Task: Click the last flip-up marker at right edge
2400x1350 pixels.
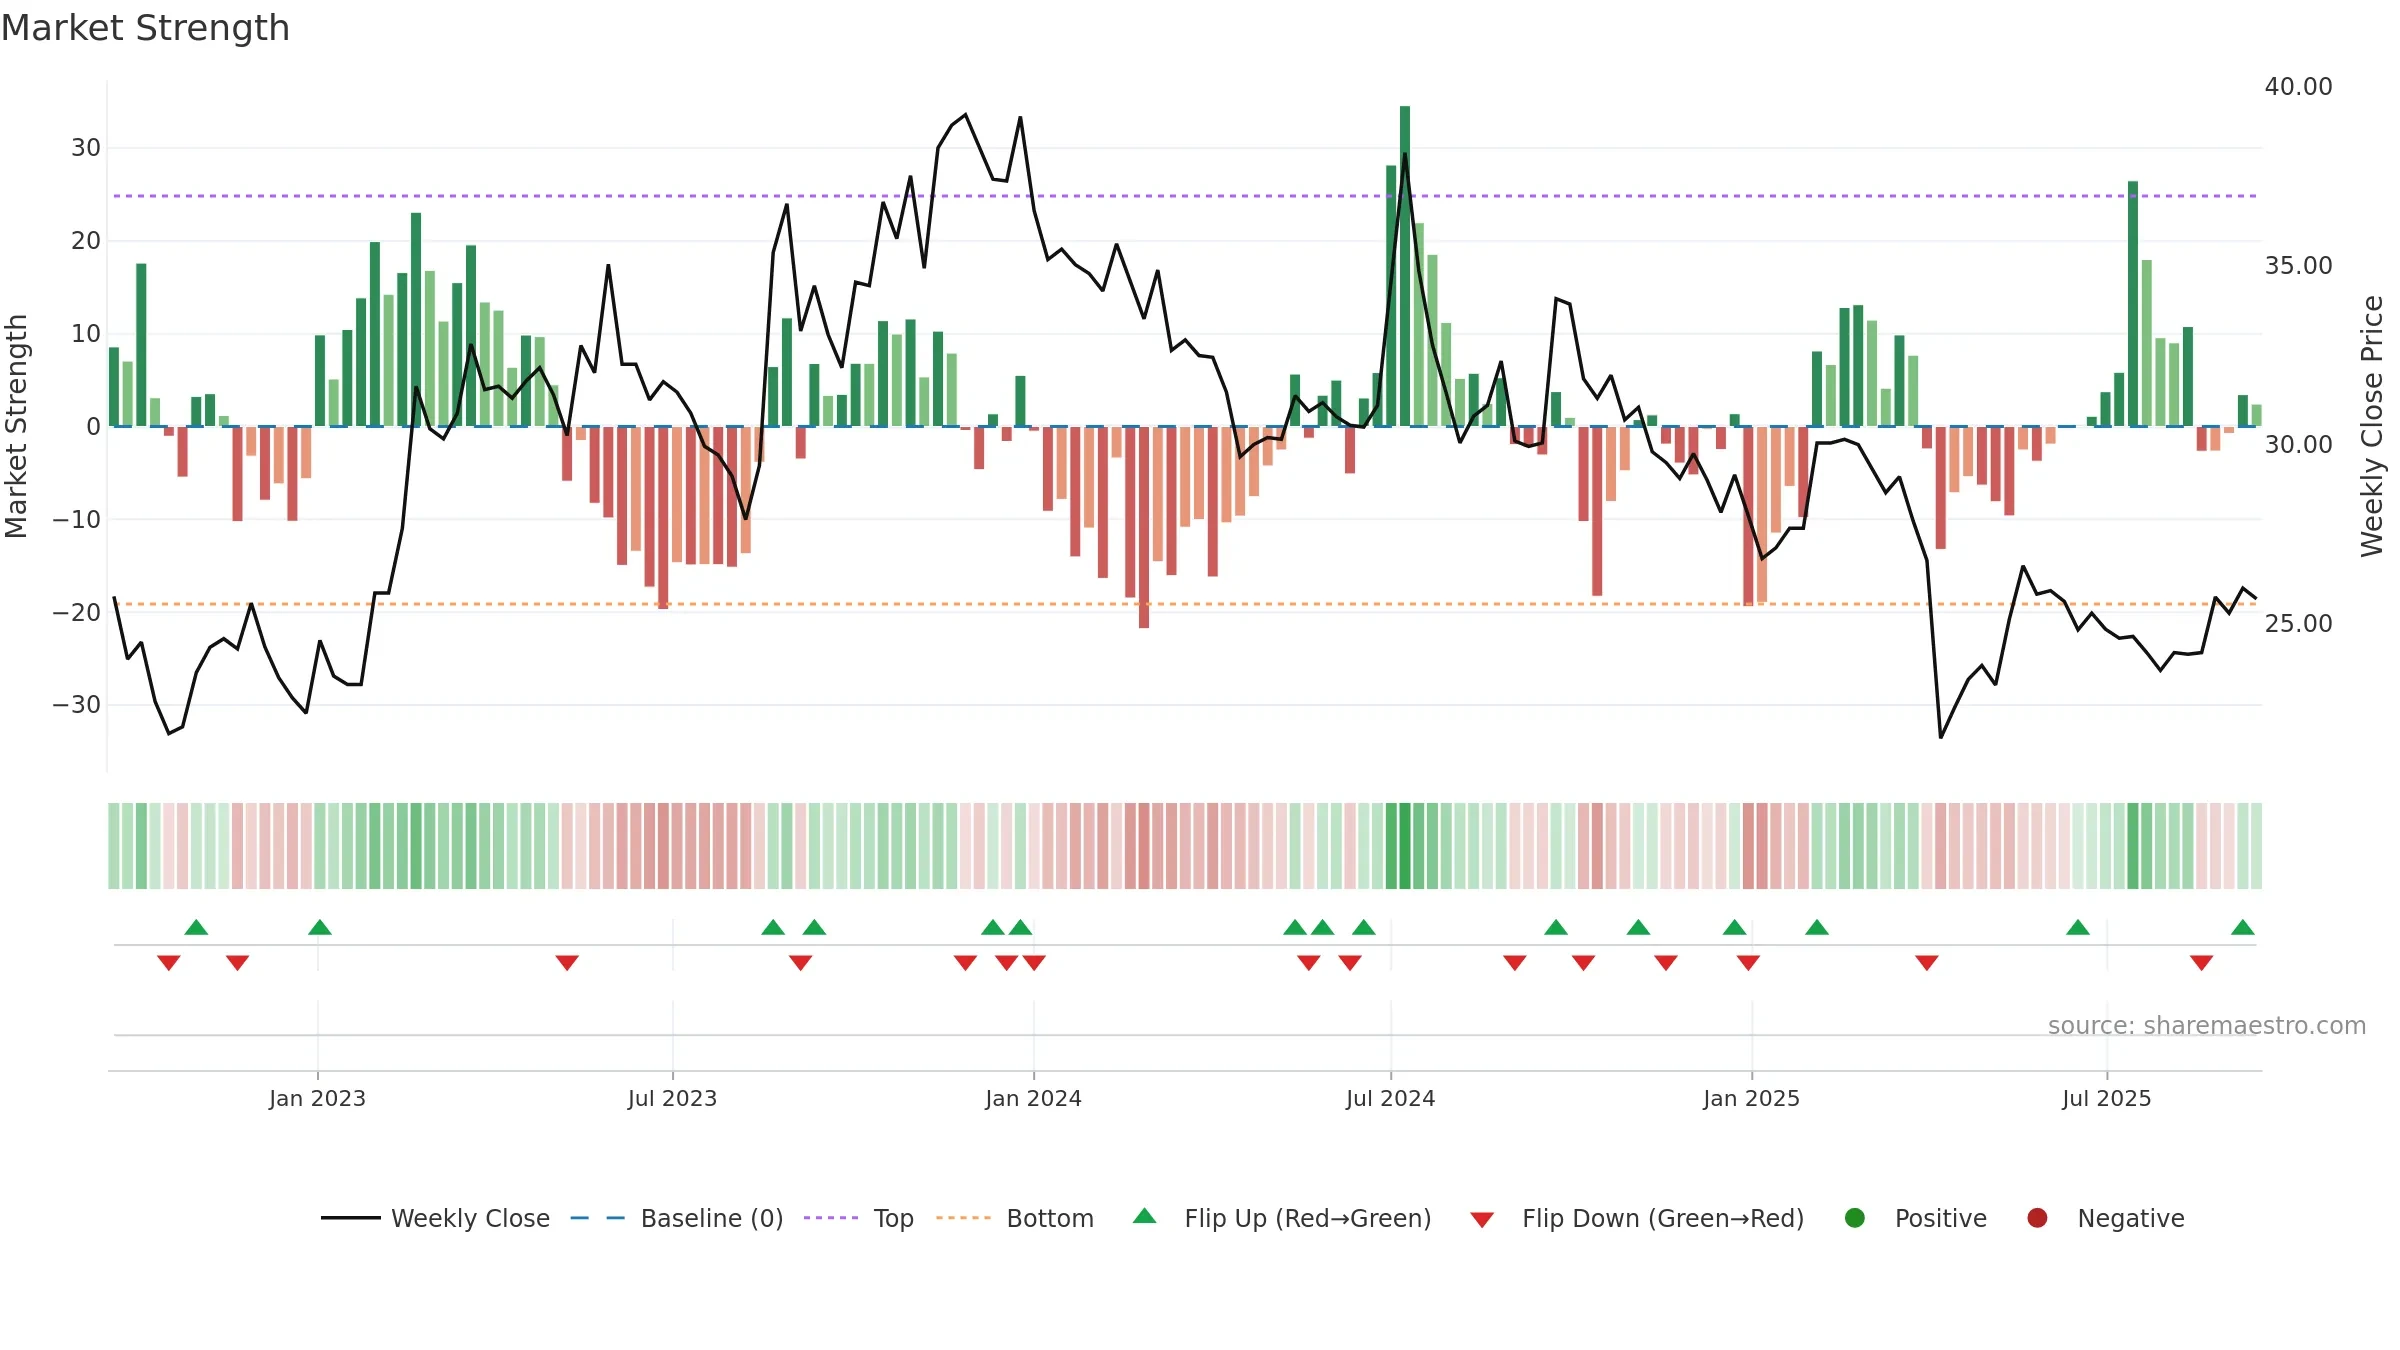Action: click(2243, 927)
